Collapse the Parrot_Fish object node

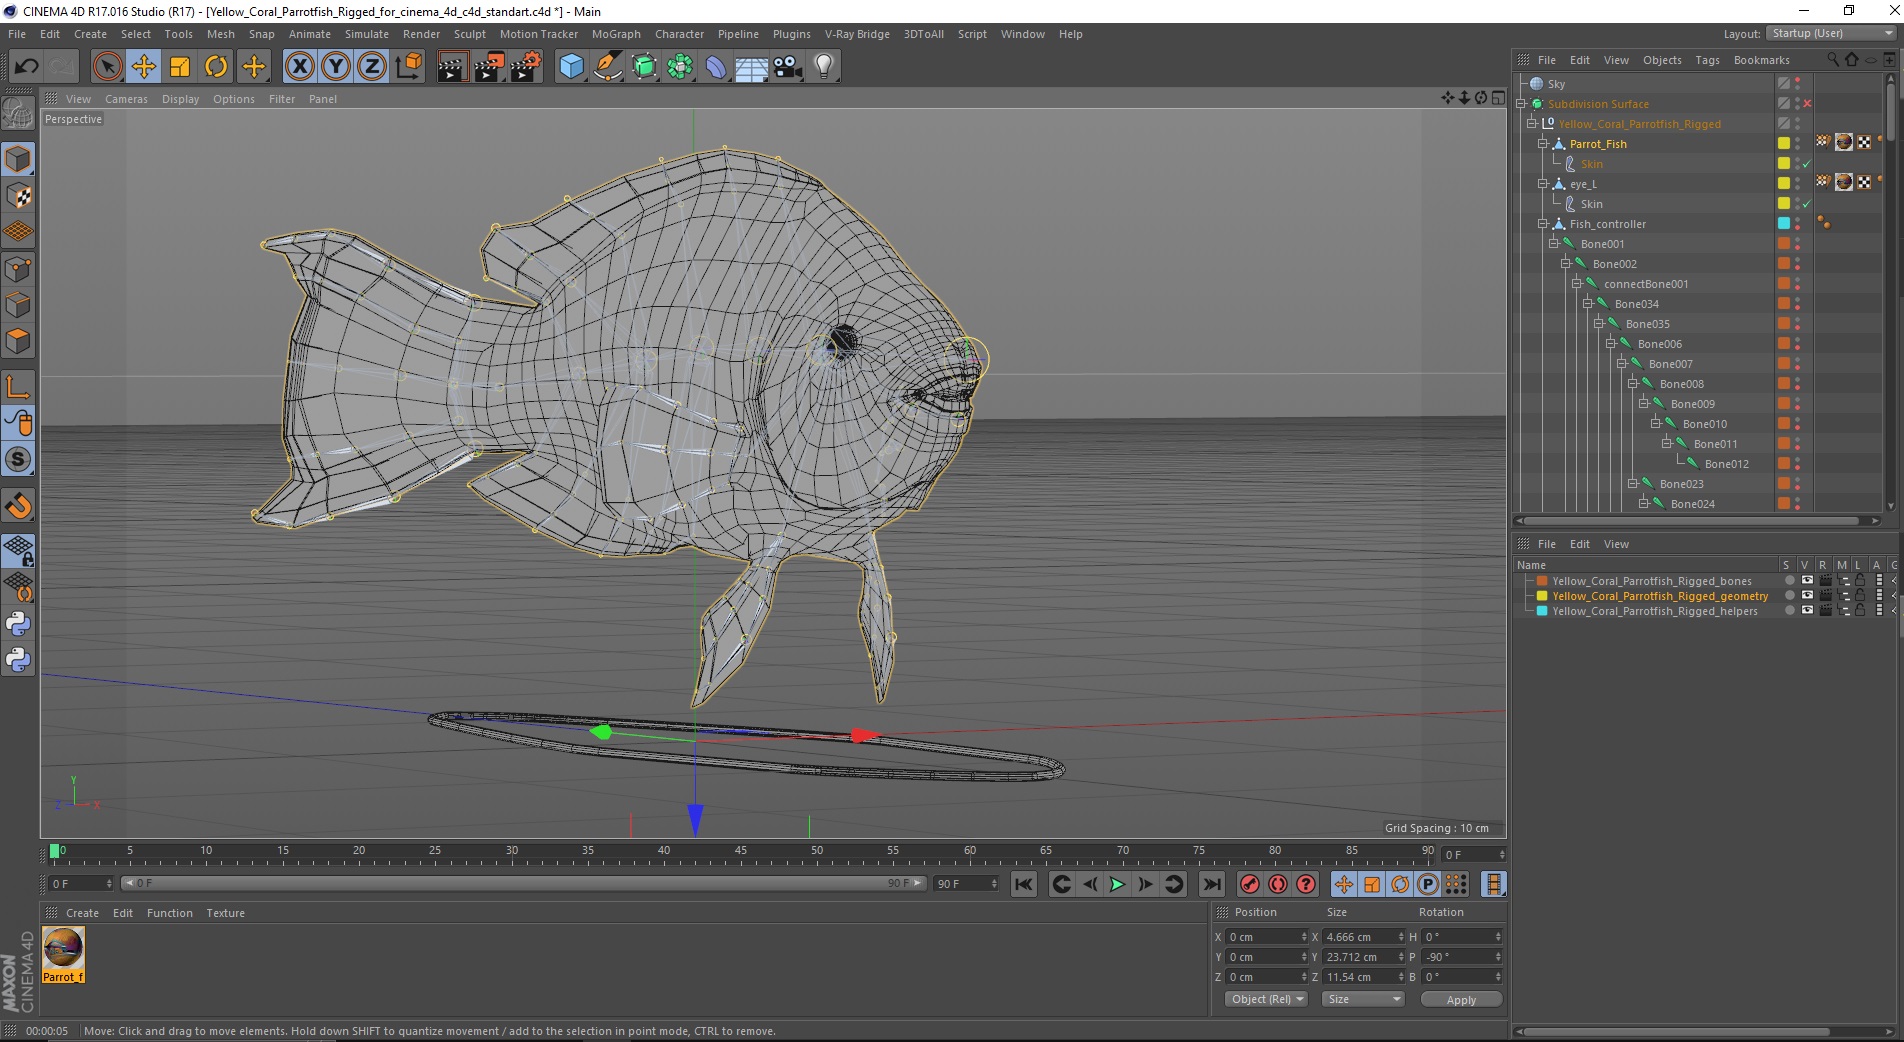1542,144
